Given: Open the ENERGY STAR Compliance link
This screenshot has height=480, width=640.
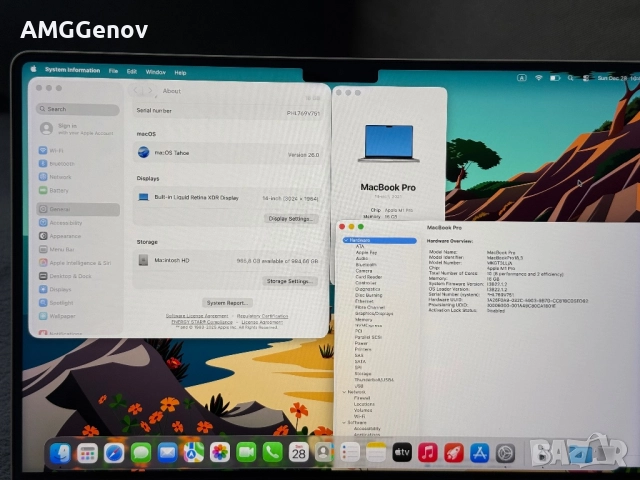Looking at the screenshot, I should pos(202,322).
